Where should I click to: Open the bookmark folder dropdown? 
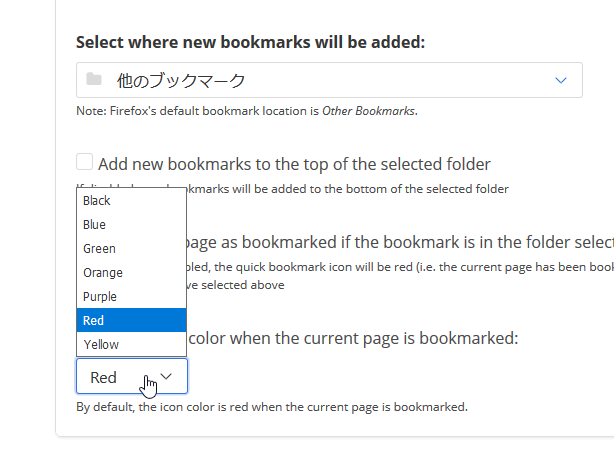[329, 80]
